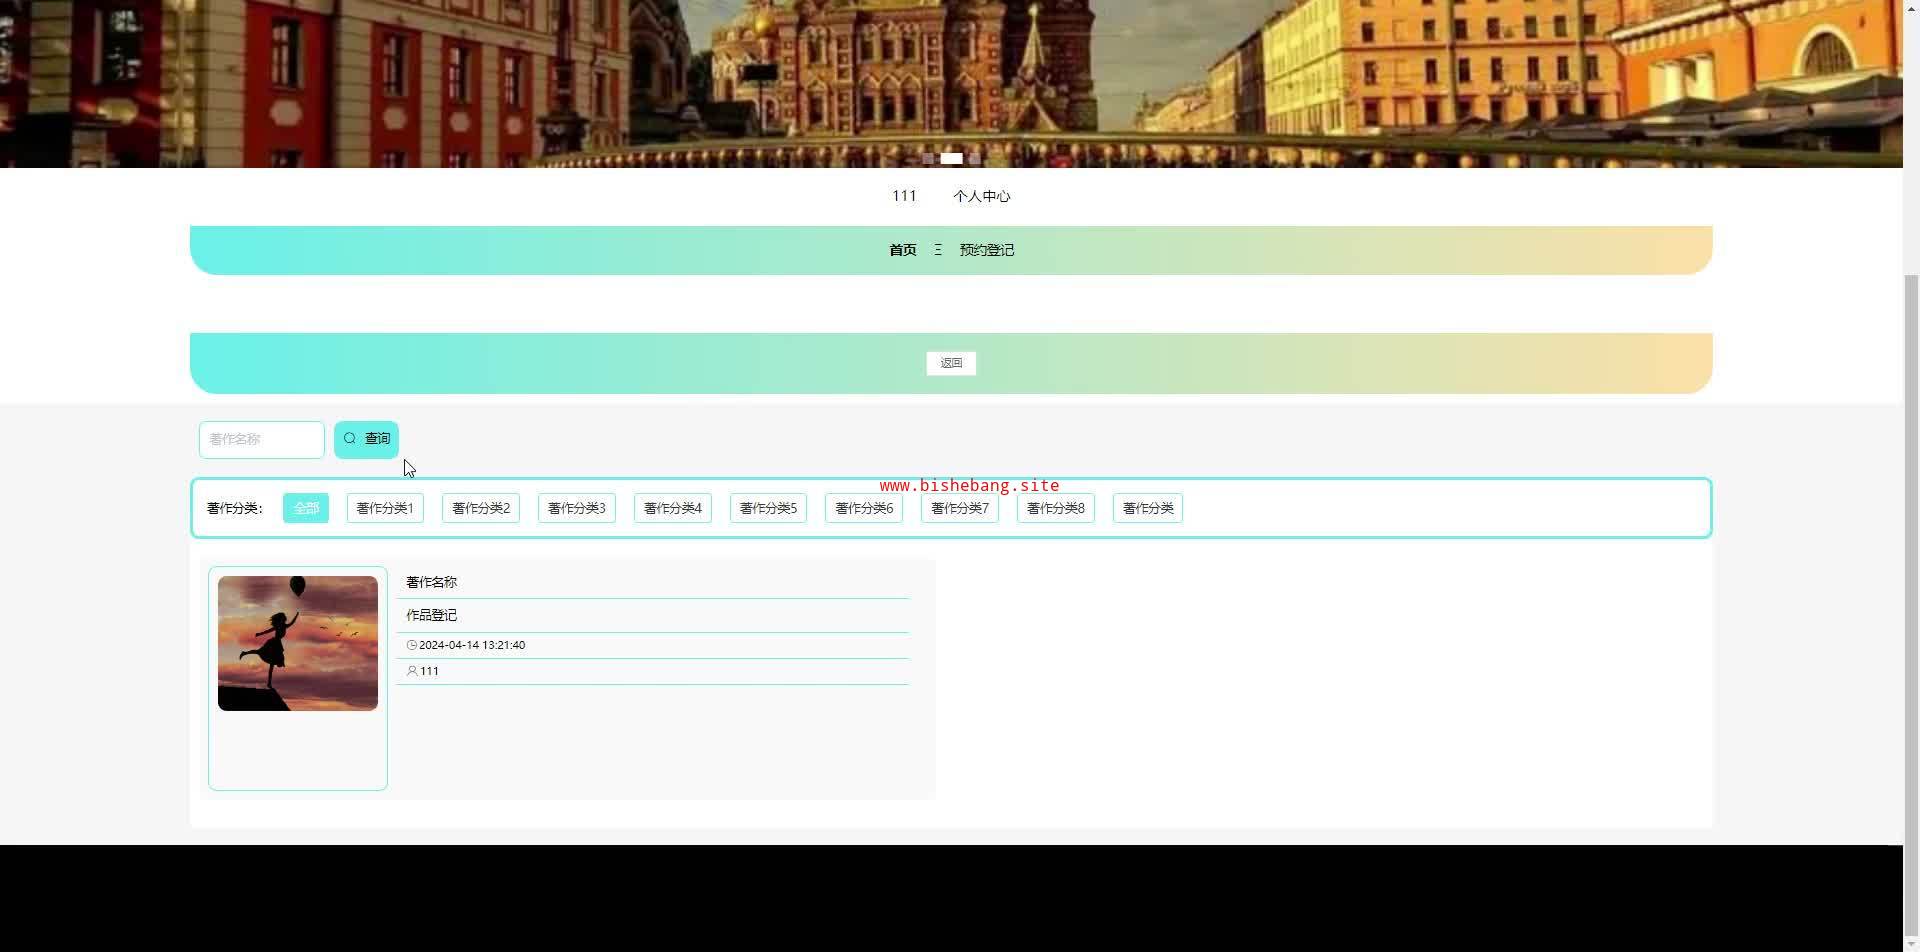Open the girl-with-balloon work thumbnail
The image size is (1920, 952).
[298, 643]
